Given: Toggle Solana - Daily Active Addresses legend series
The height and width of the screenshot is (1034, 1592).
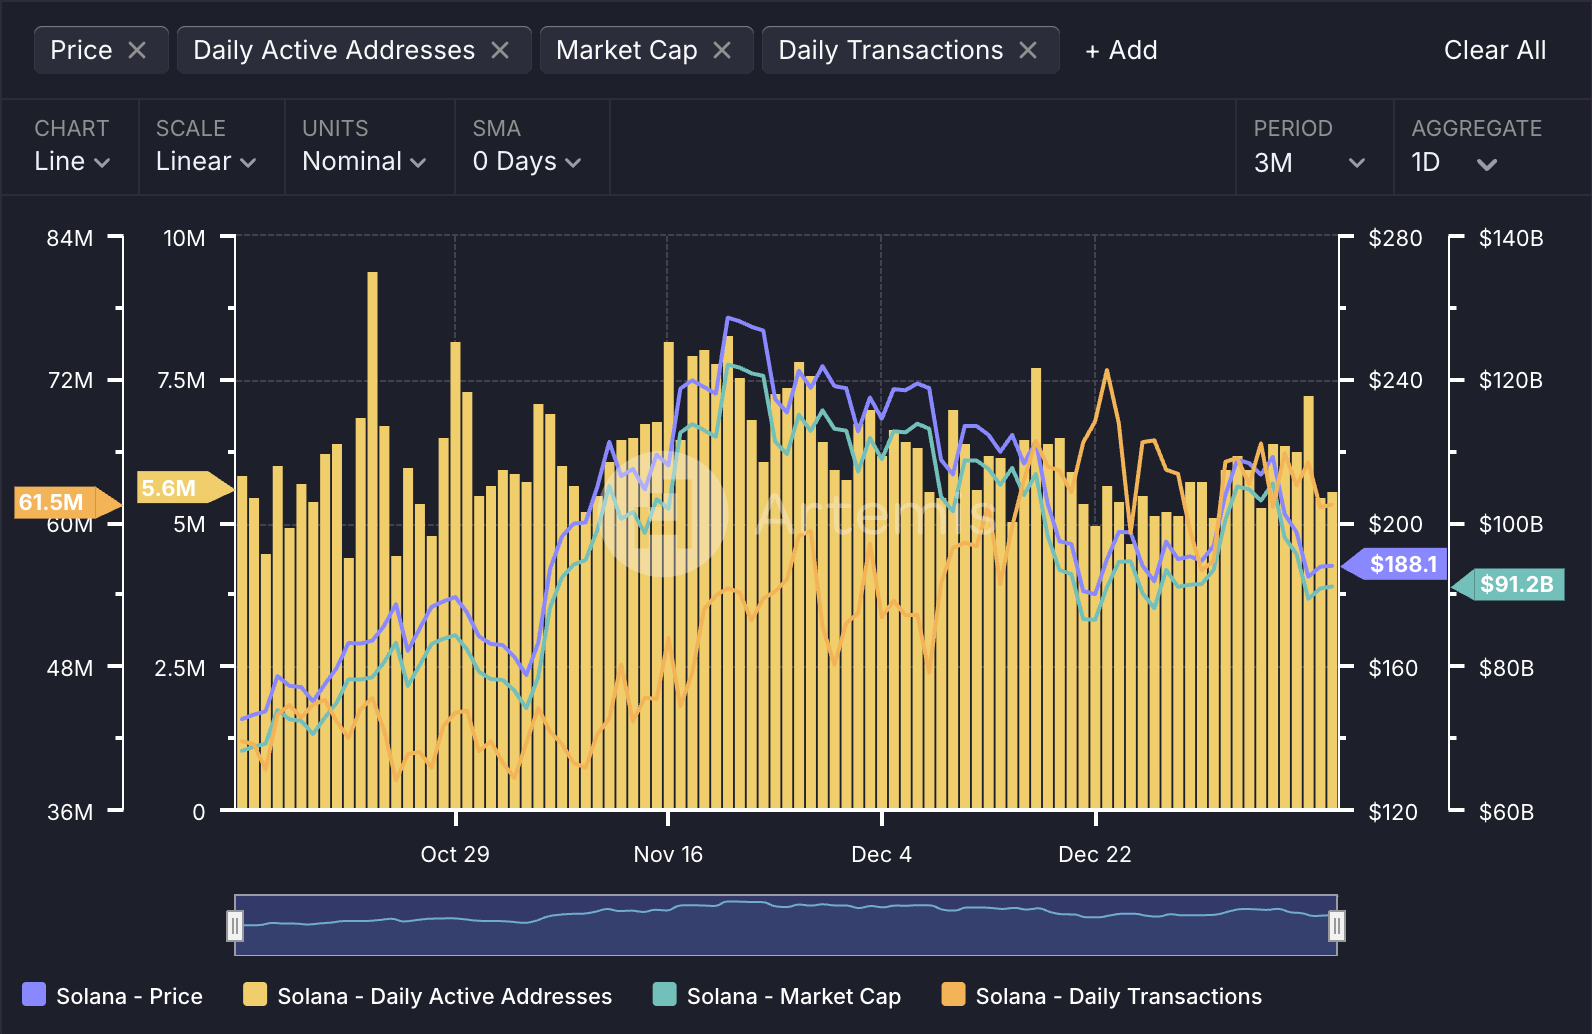Looking at the screenshot, I should coord(428,996).
